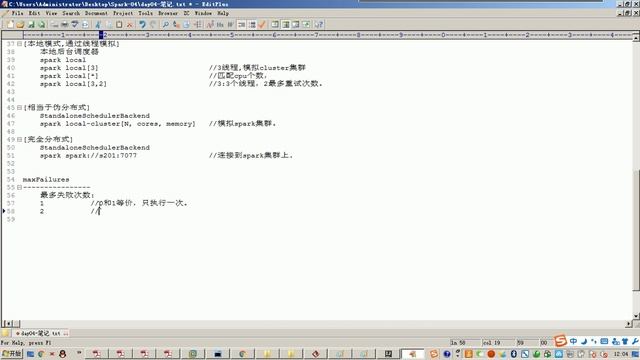Toggle Sogou Chinese/English mode 中 button
Viewport: 640px width, 360px height.
(x=573, y=341)
